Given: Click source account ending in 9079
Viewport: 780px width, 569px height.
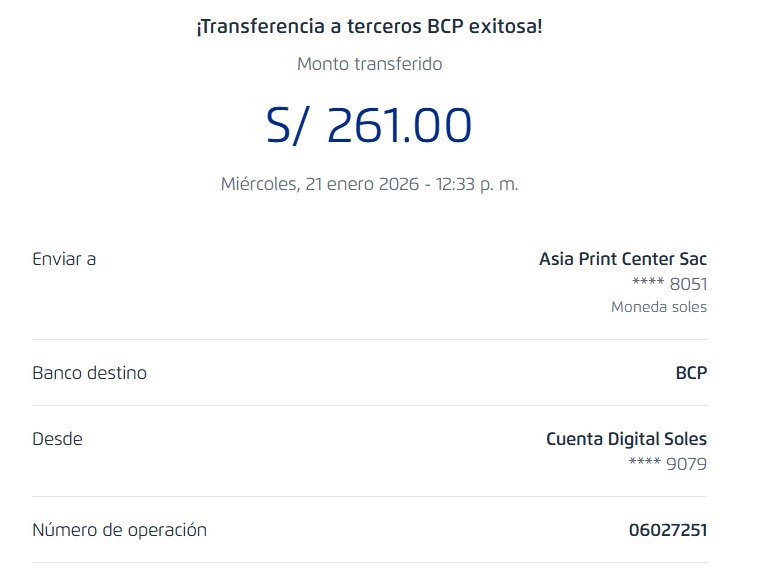Looking at the screenshot, I should [667, 464].
